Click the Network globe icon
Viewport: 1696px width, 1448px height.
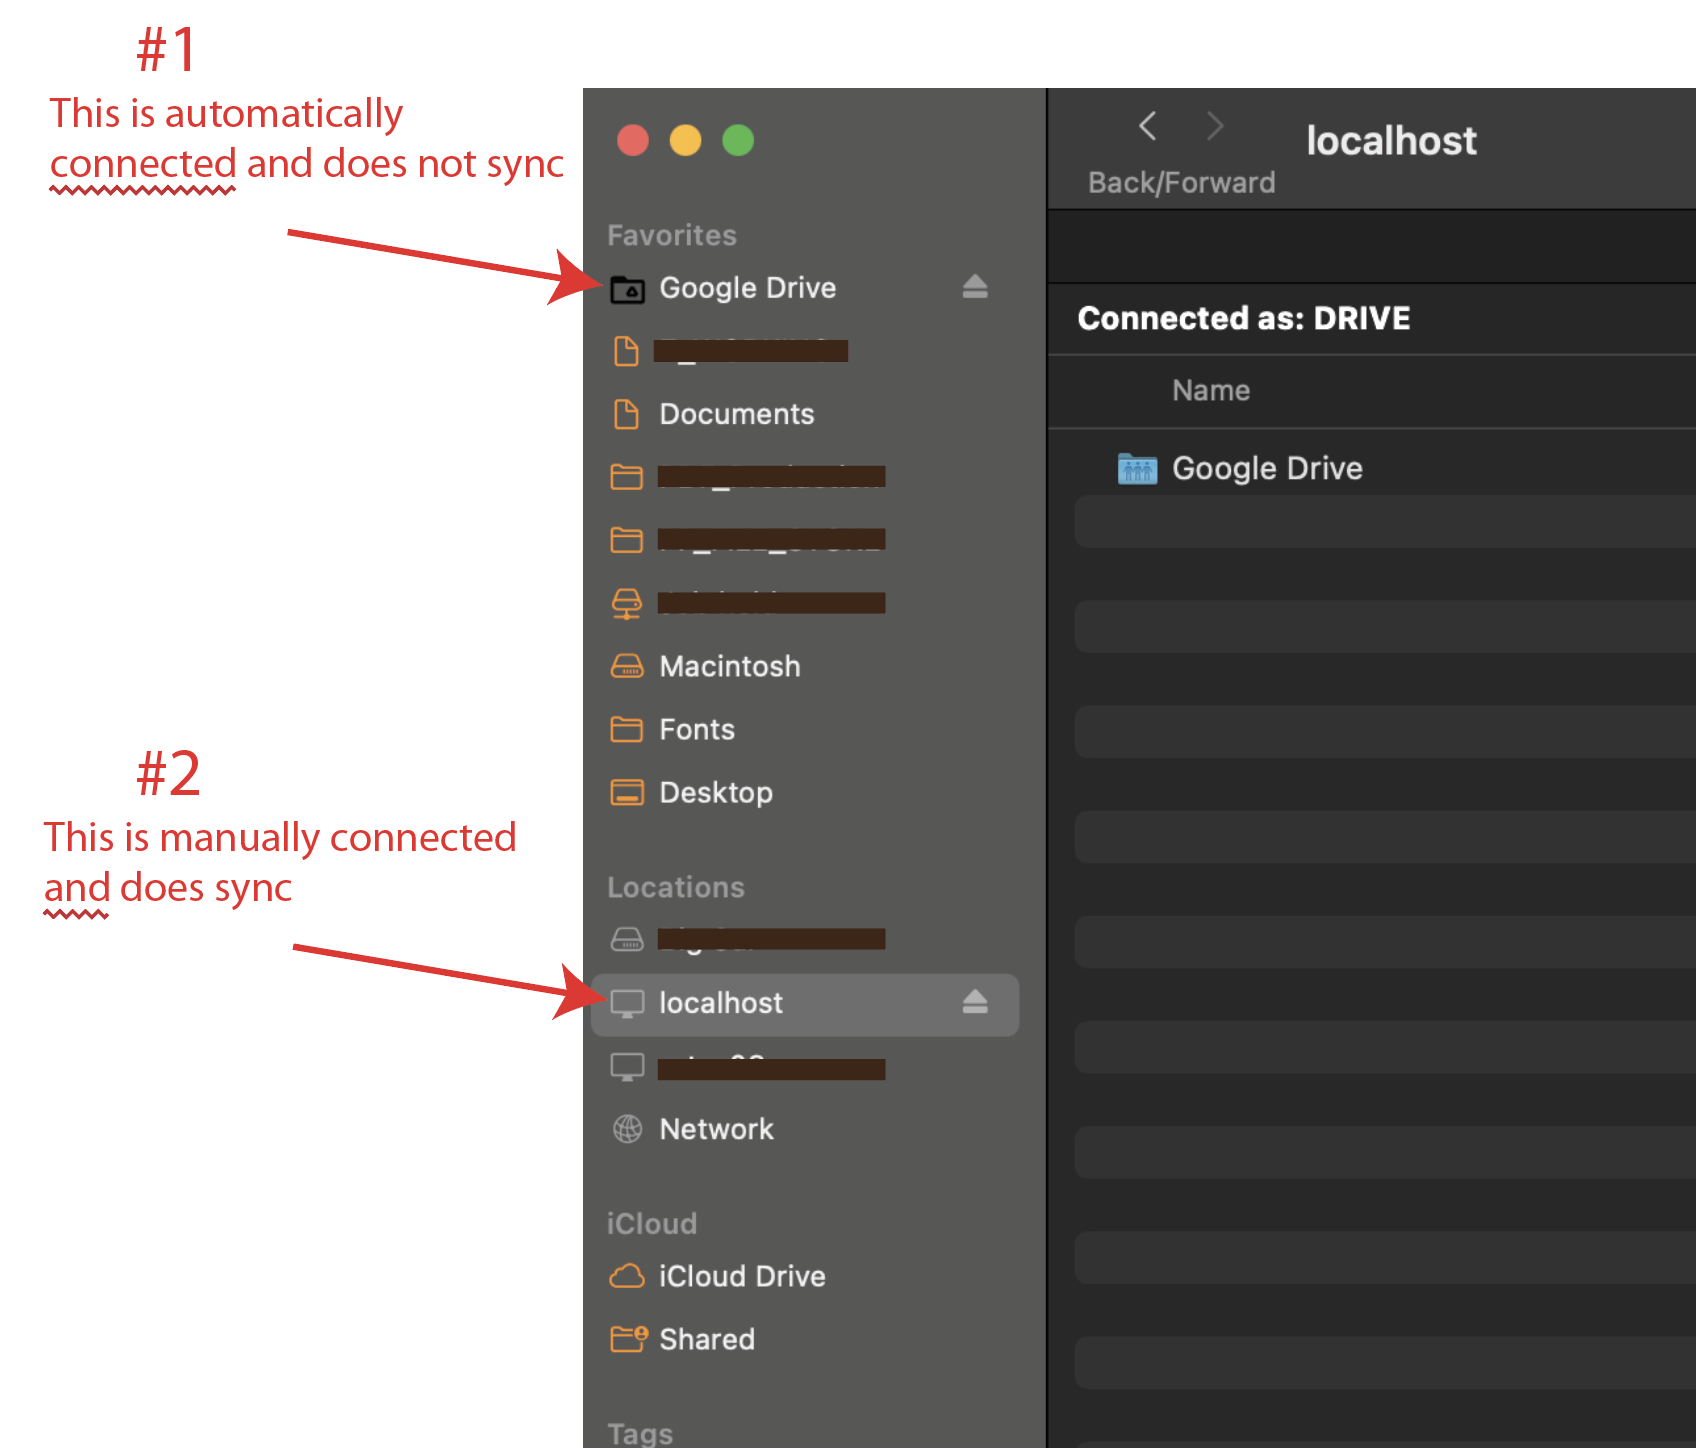pyautogui.click(x=627, y=1129)
